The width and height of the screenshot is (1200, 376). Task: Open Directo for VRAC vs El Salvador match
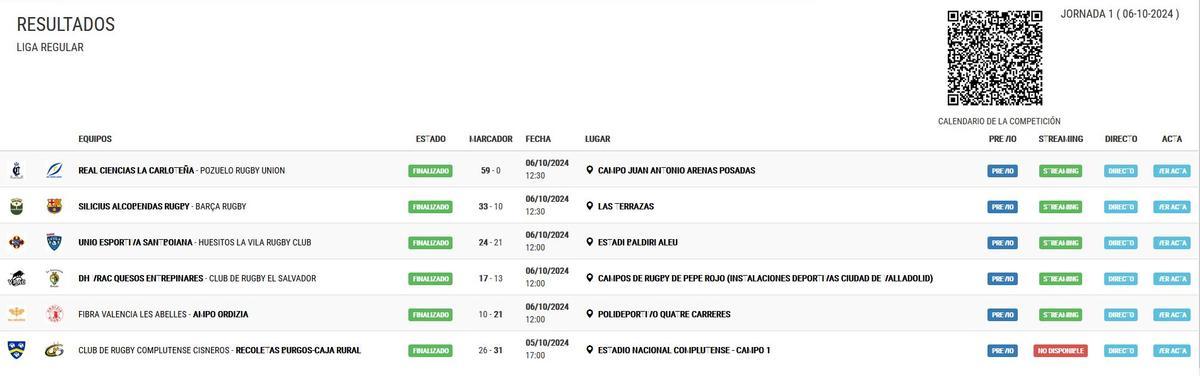(x=1121, y=279)
